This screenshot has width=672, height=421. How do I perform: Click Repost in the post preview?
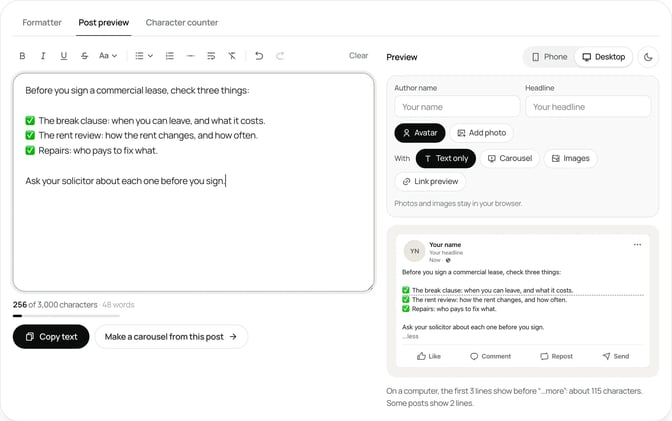(556, 356)
